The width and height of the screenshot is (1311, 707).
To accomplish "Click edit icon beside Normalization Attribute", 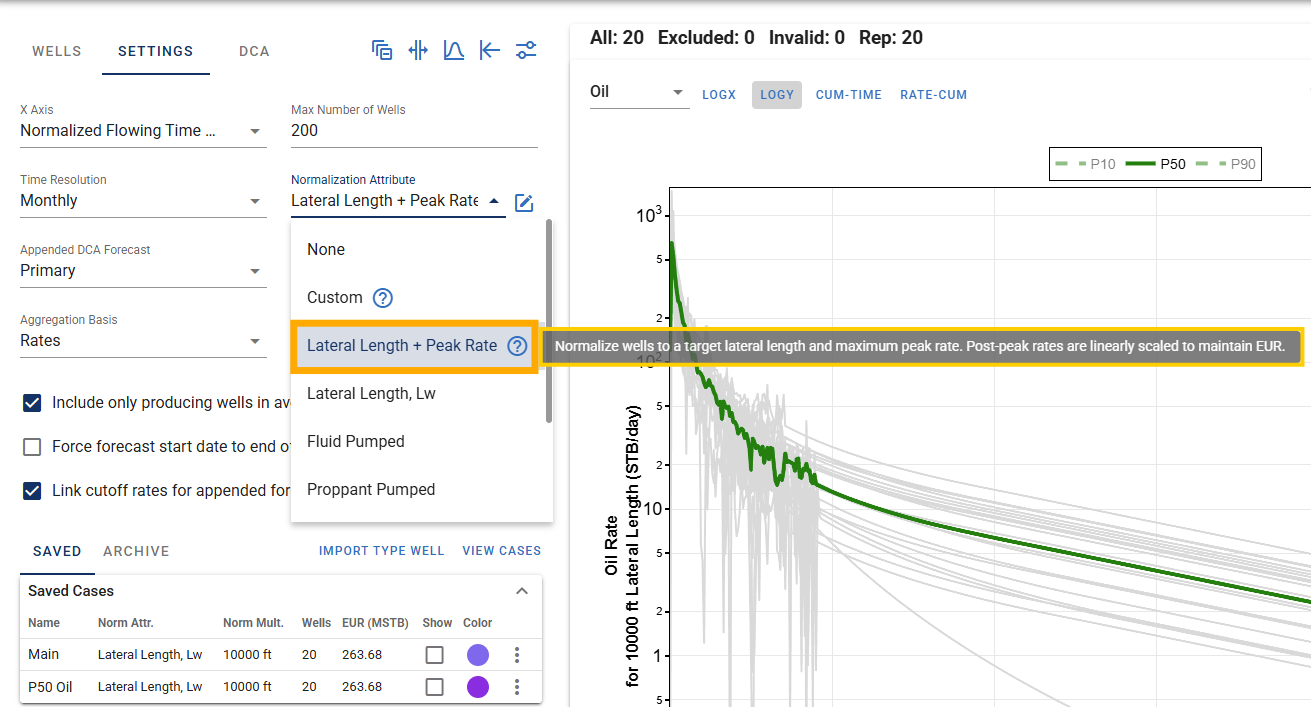I will coord(524,203).
